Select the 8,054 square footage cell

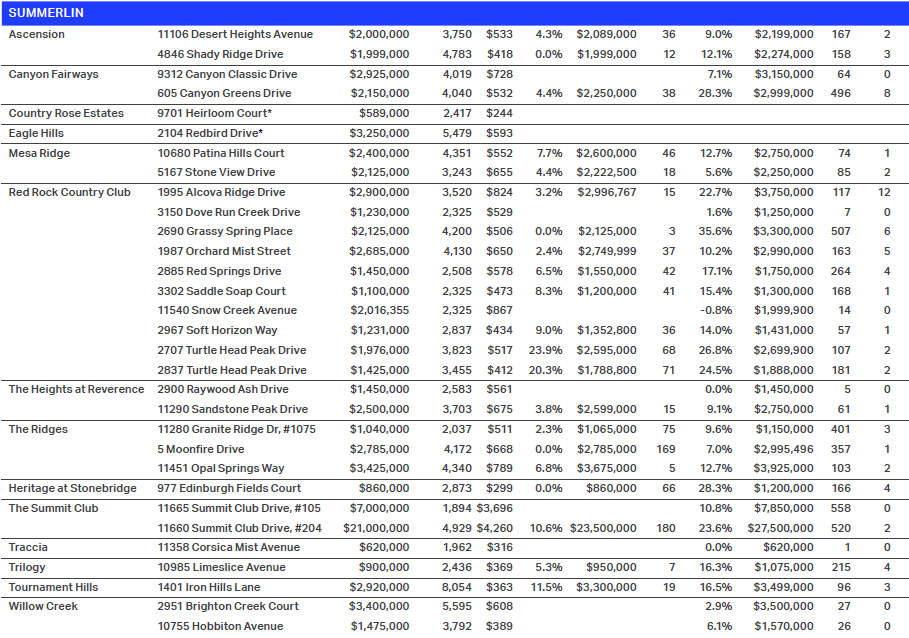[x=457, y=587]
